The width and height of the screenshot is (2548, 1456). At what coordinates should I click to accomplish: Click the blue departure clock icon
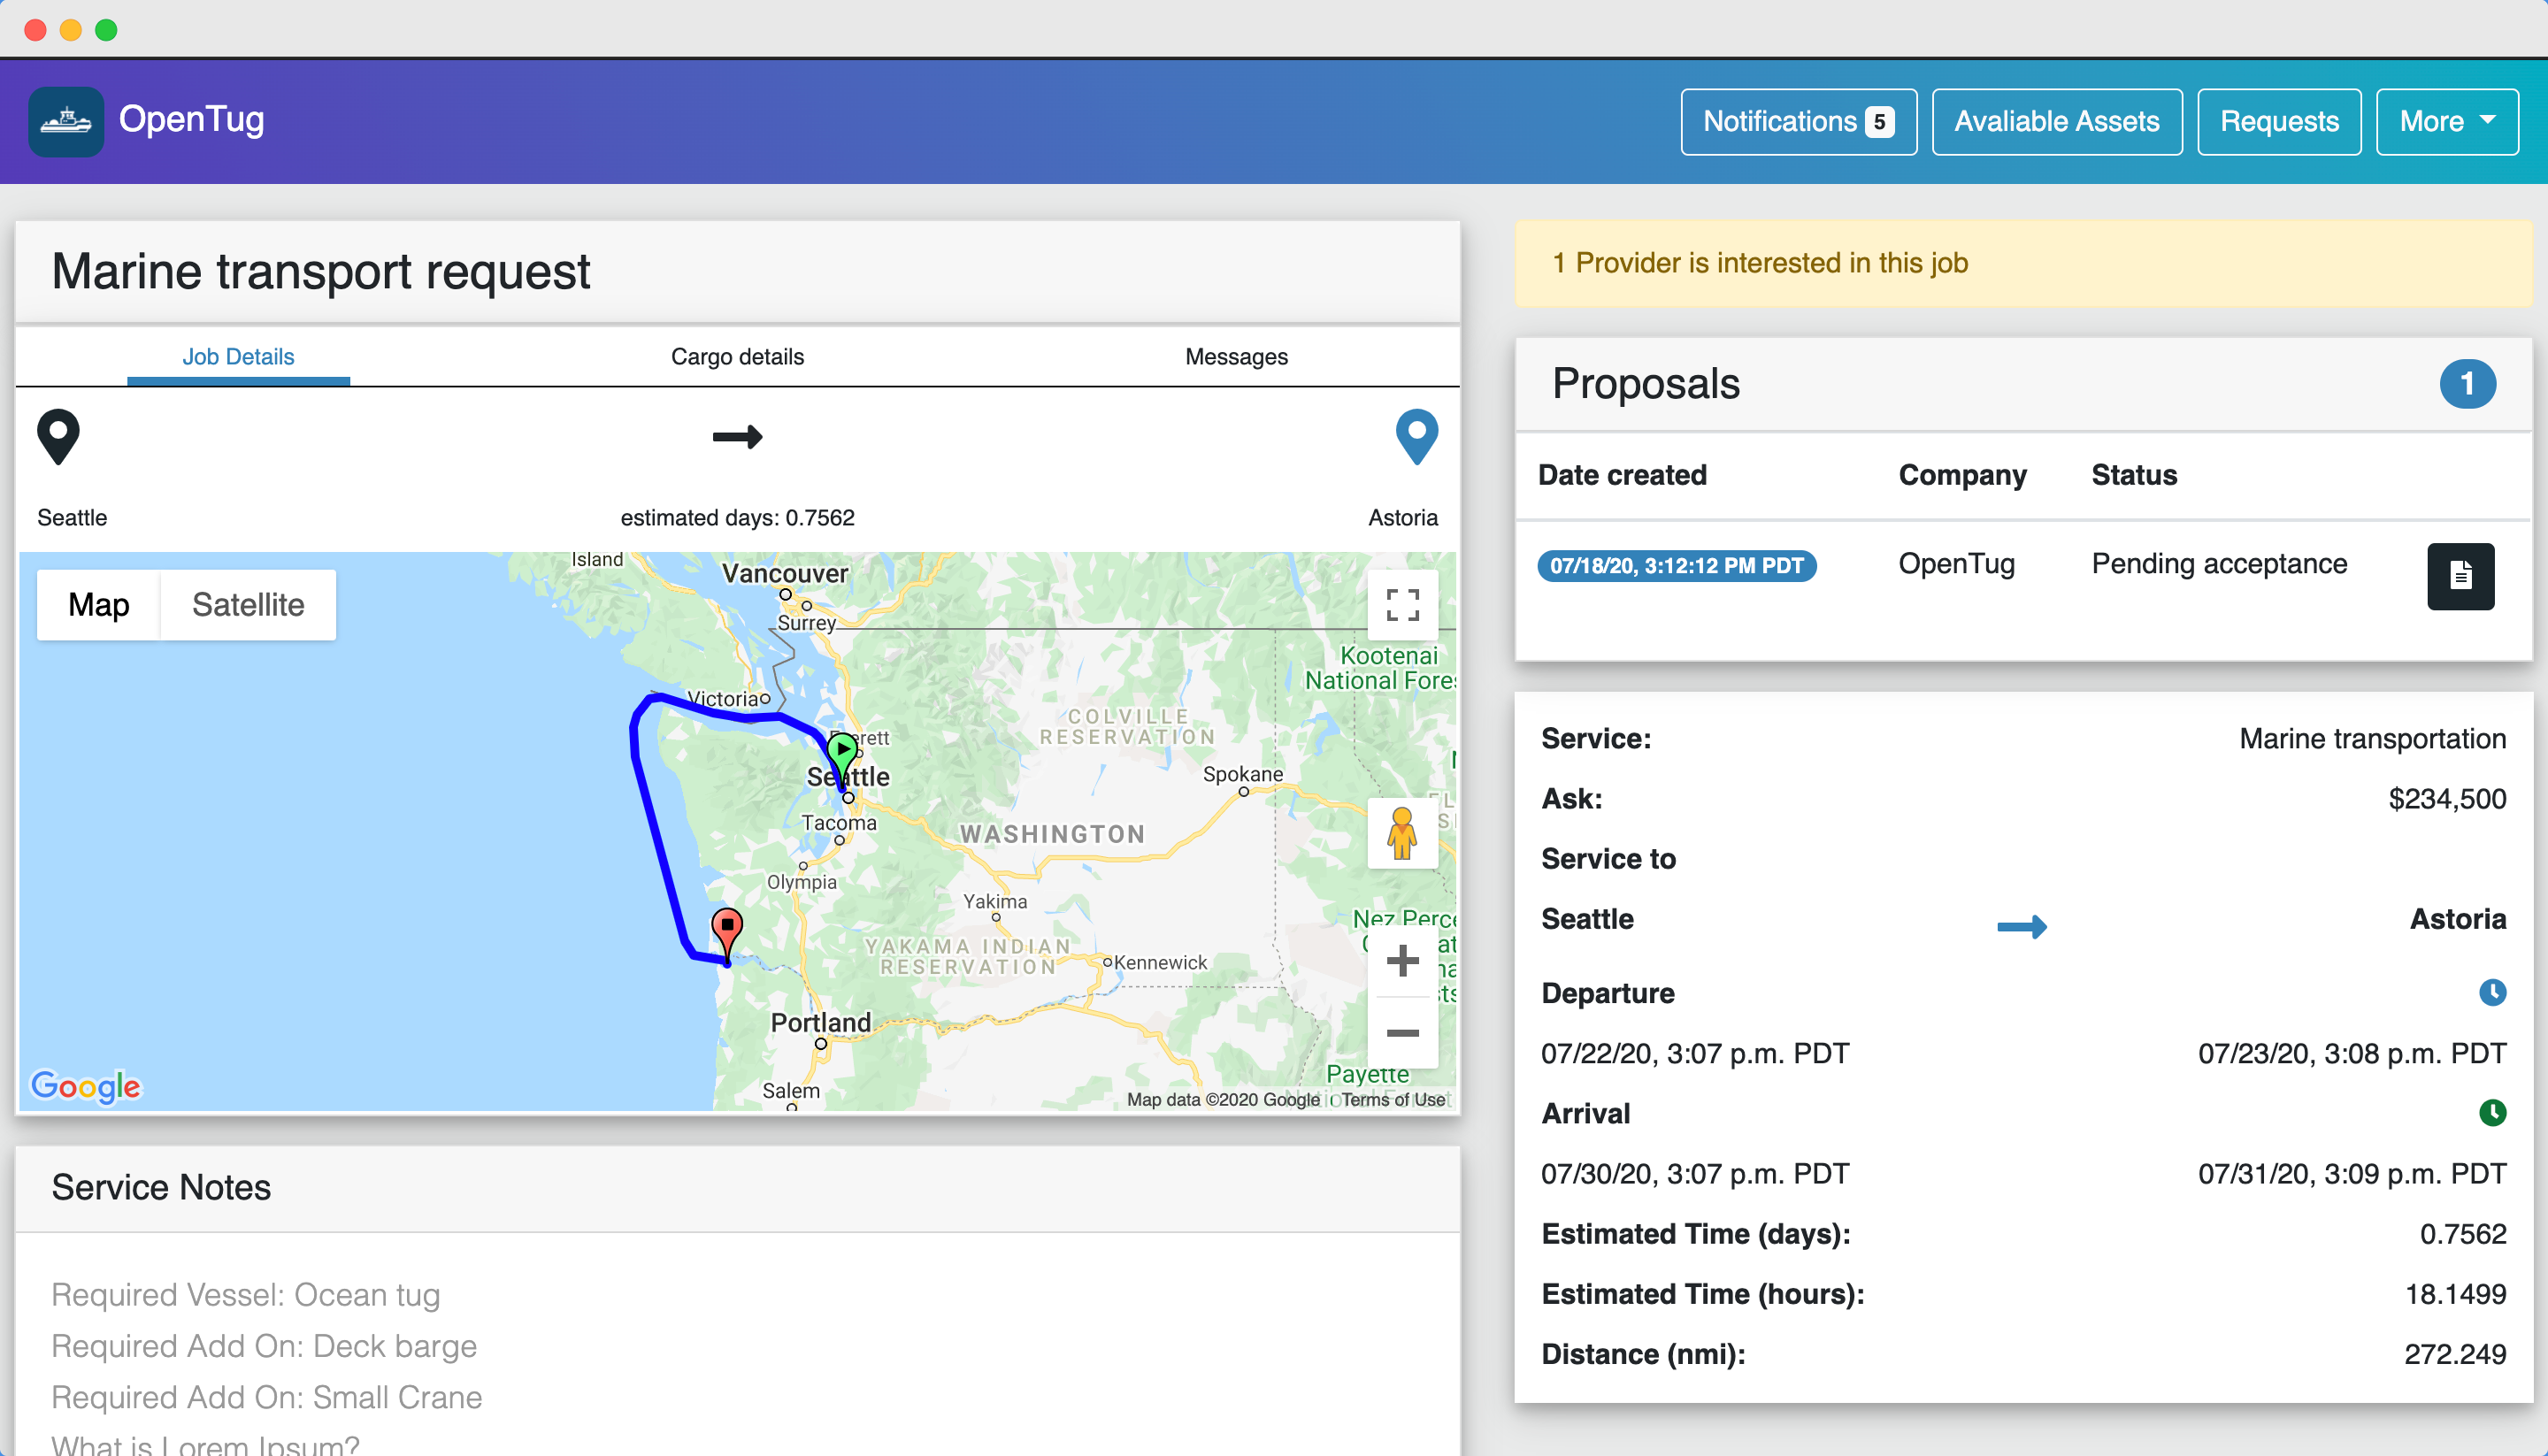tap(2492, 992)
